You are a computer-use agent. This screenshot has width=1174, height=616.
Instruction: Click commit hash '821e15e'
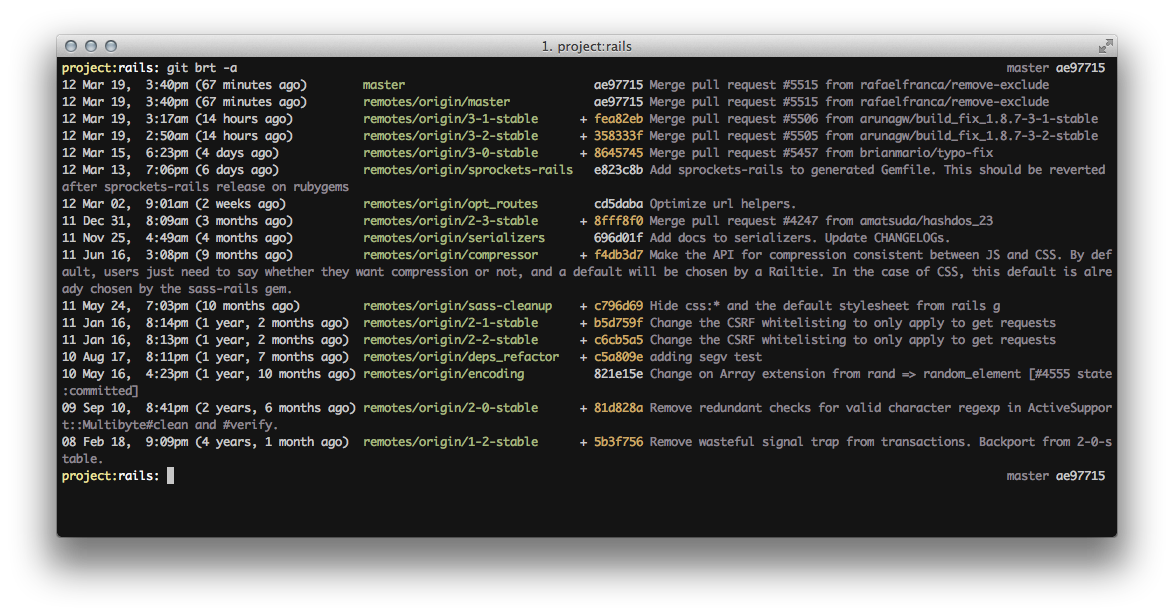(x=618, y=374)
